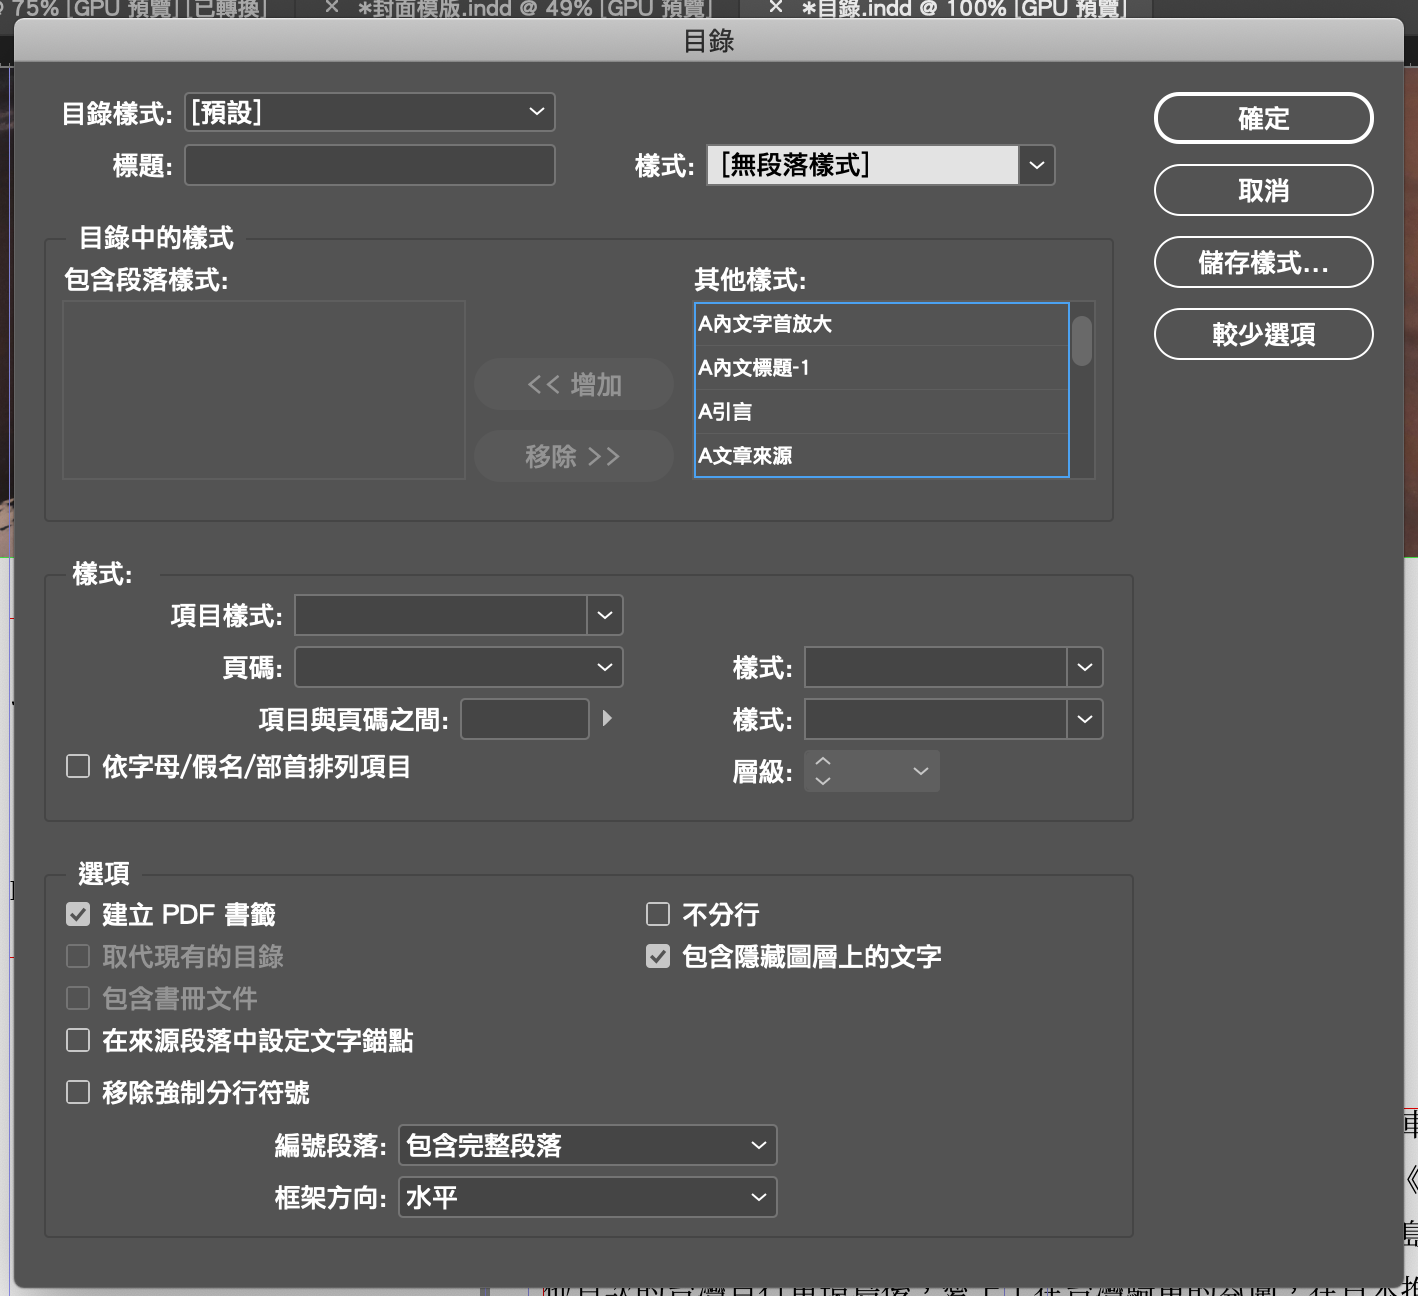Click the 較少選項 button
Image resolution: width=1418 pixels, height=1296 pixels.
click(1263, 334)
